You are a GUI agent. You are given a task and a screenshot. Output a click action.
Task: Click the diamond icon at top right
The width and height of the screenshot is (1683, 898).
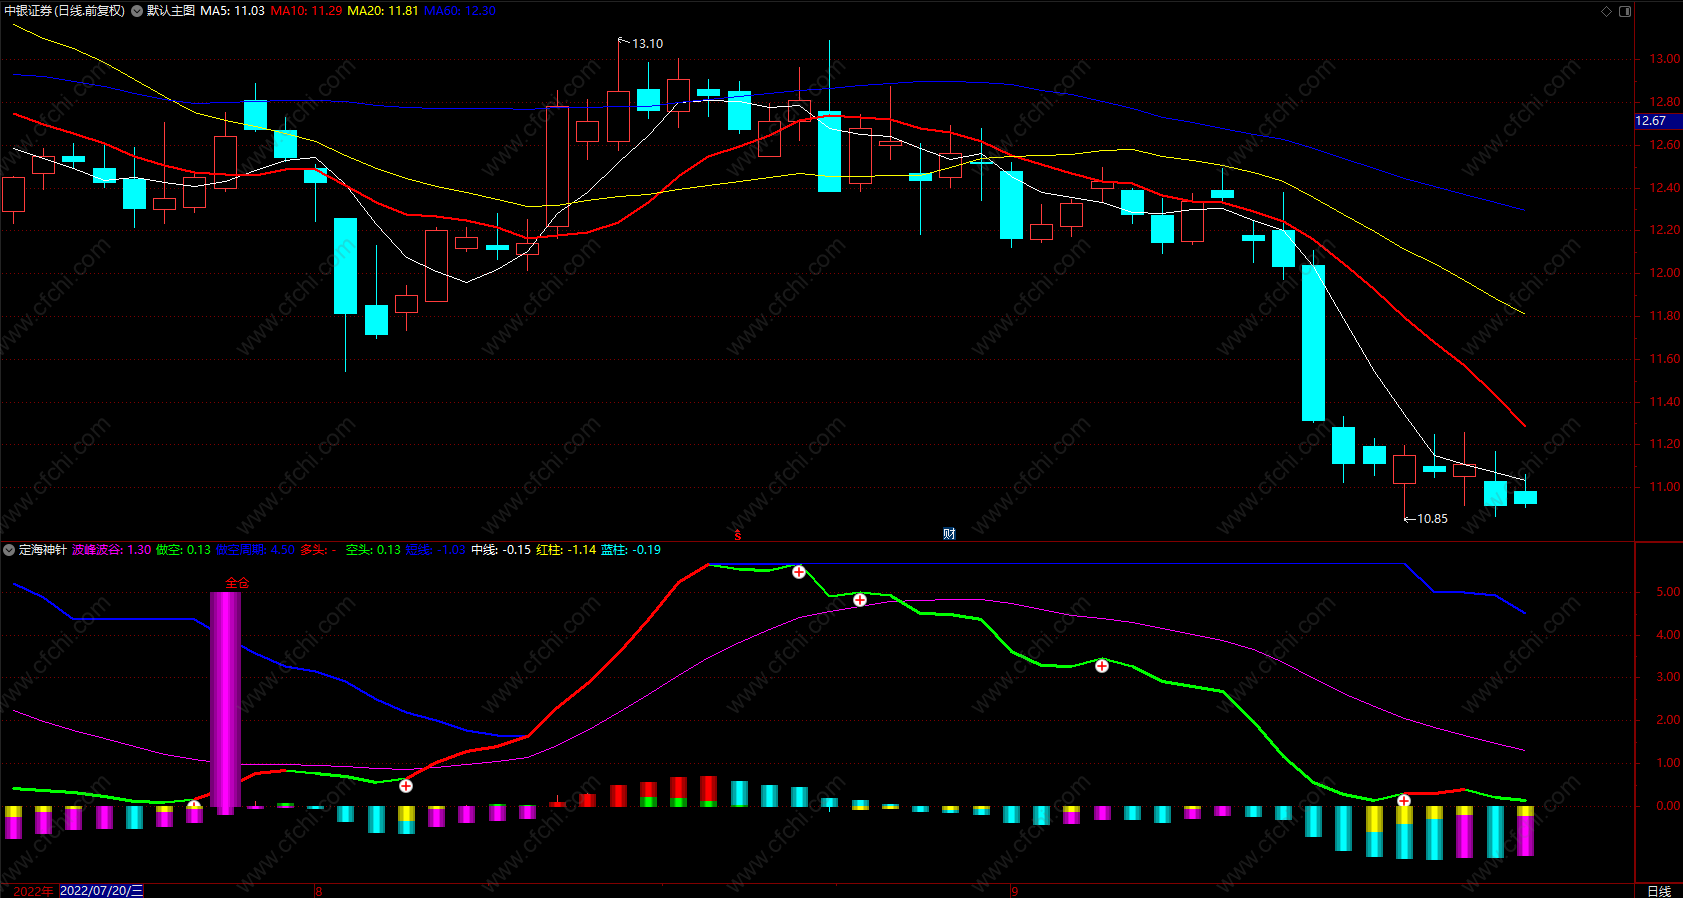pos(1607,11)
